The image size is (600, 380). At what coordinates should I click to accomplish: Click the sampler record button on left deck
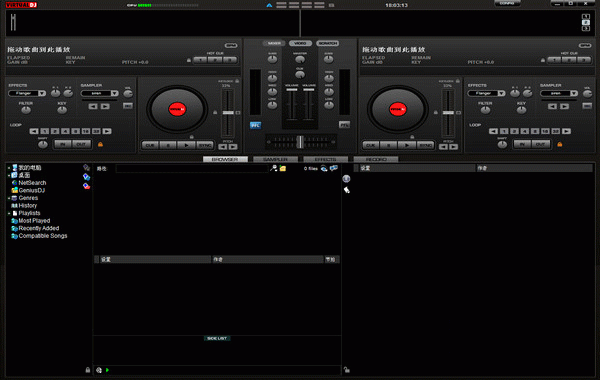[128, 106]
